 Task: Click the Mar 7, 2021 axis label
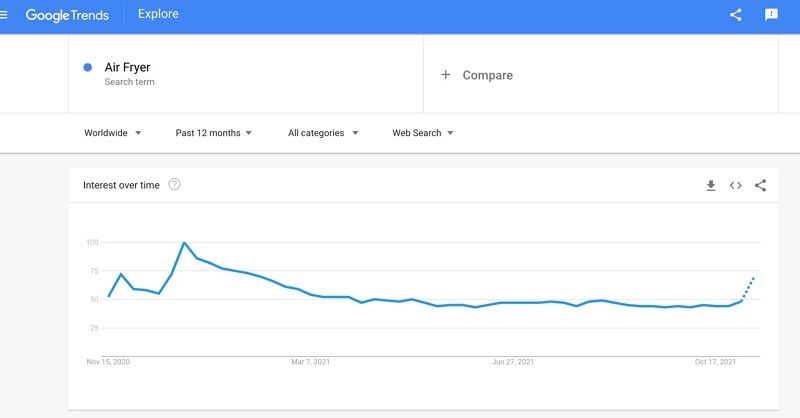click(x=310, y=362)
